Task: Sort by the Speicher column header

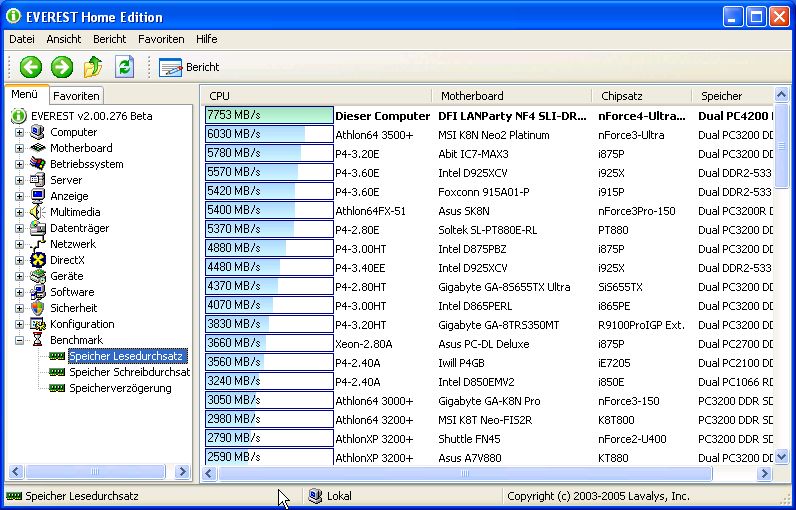Action: 733,96
